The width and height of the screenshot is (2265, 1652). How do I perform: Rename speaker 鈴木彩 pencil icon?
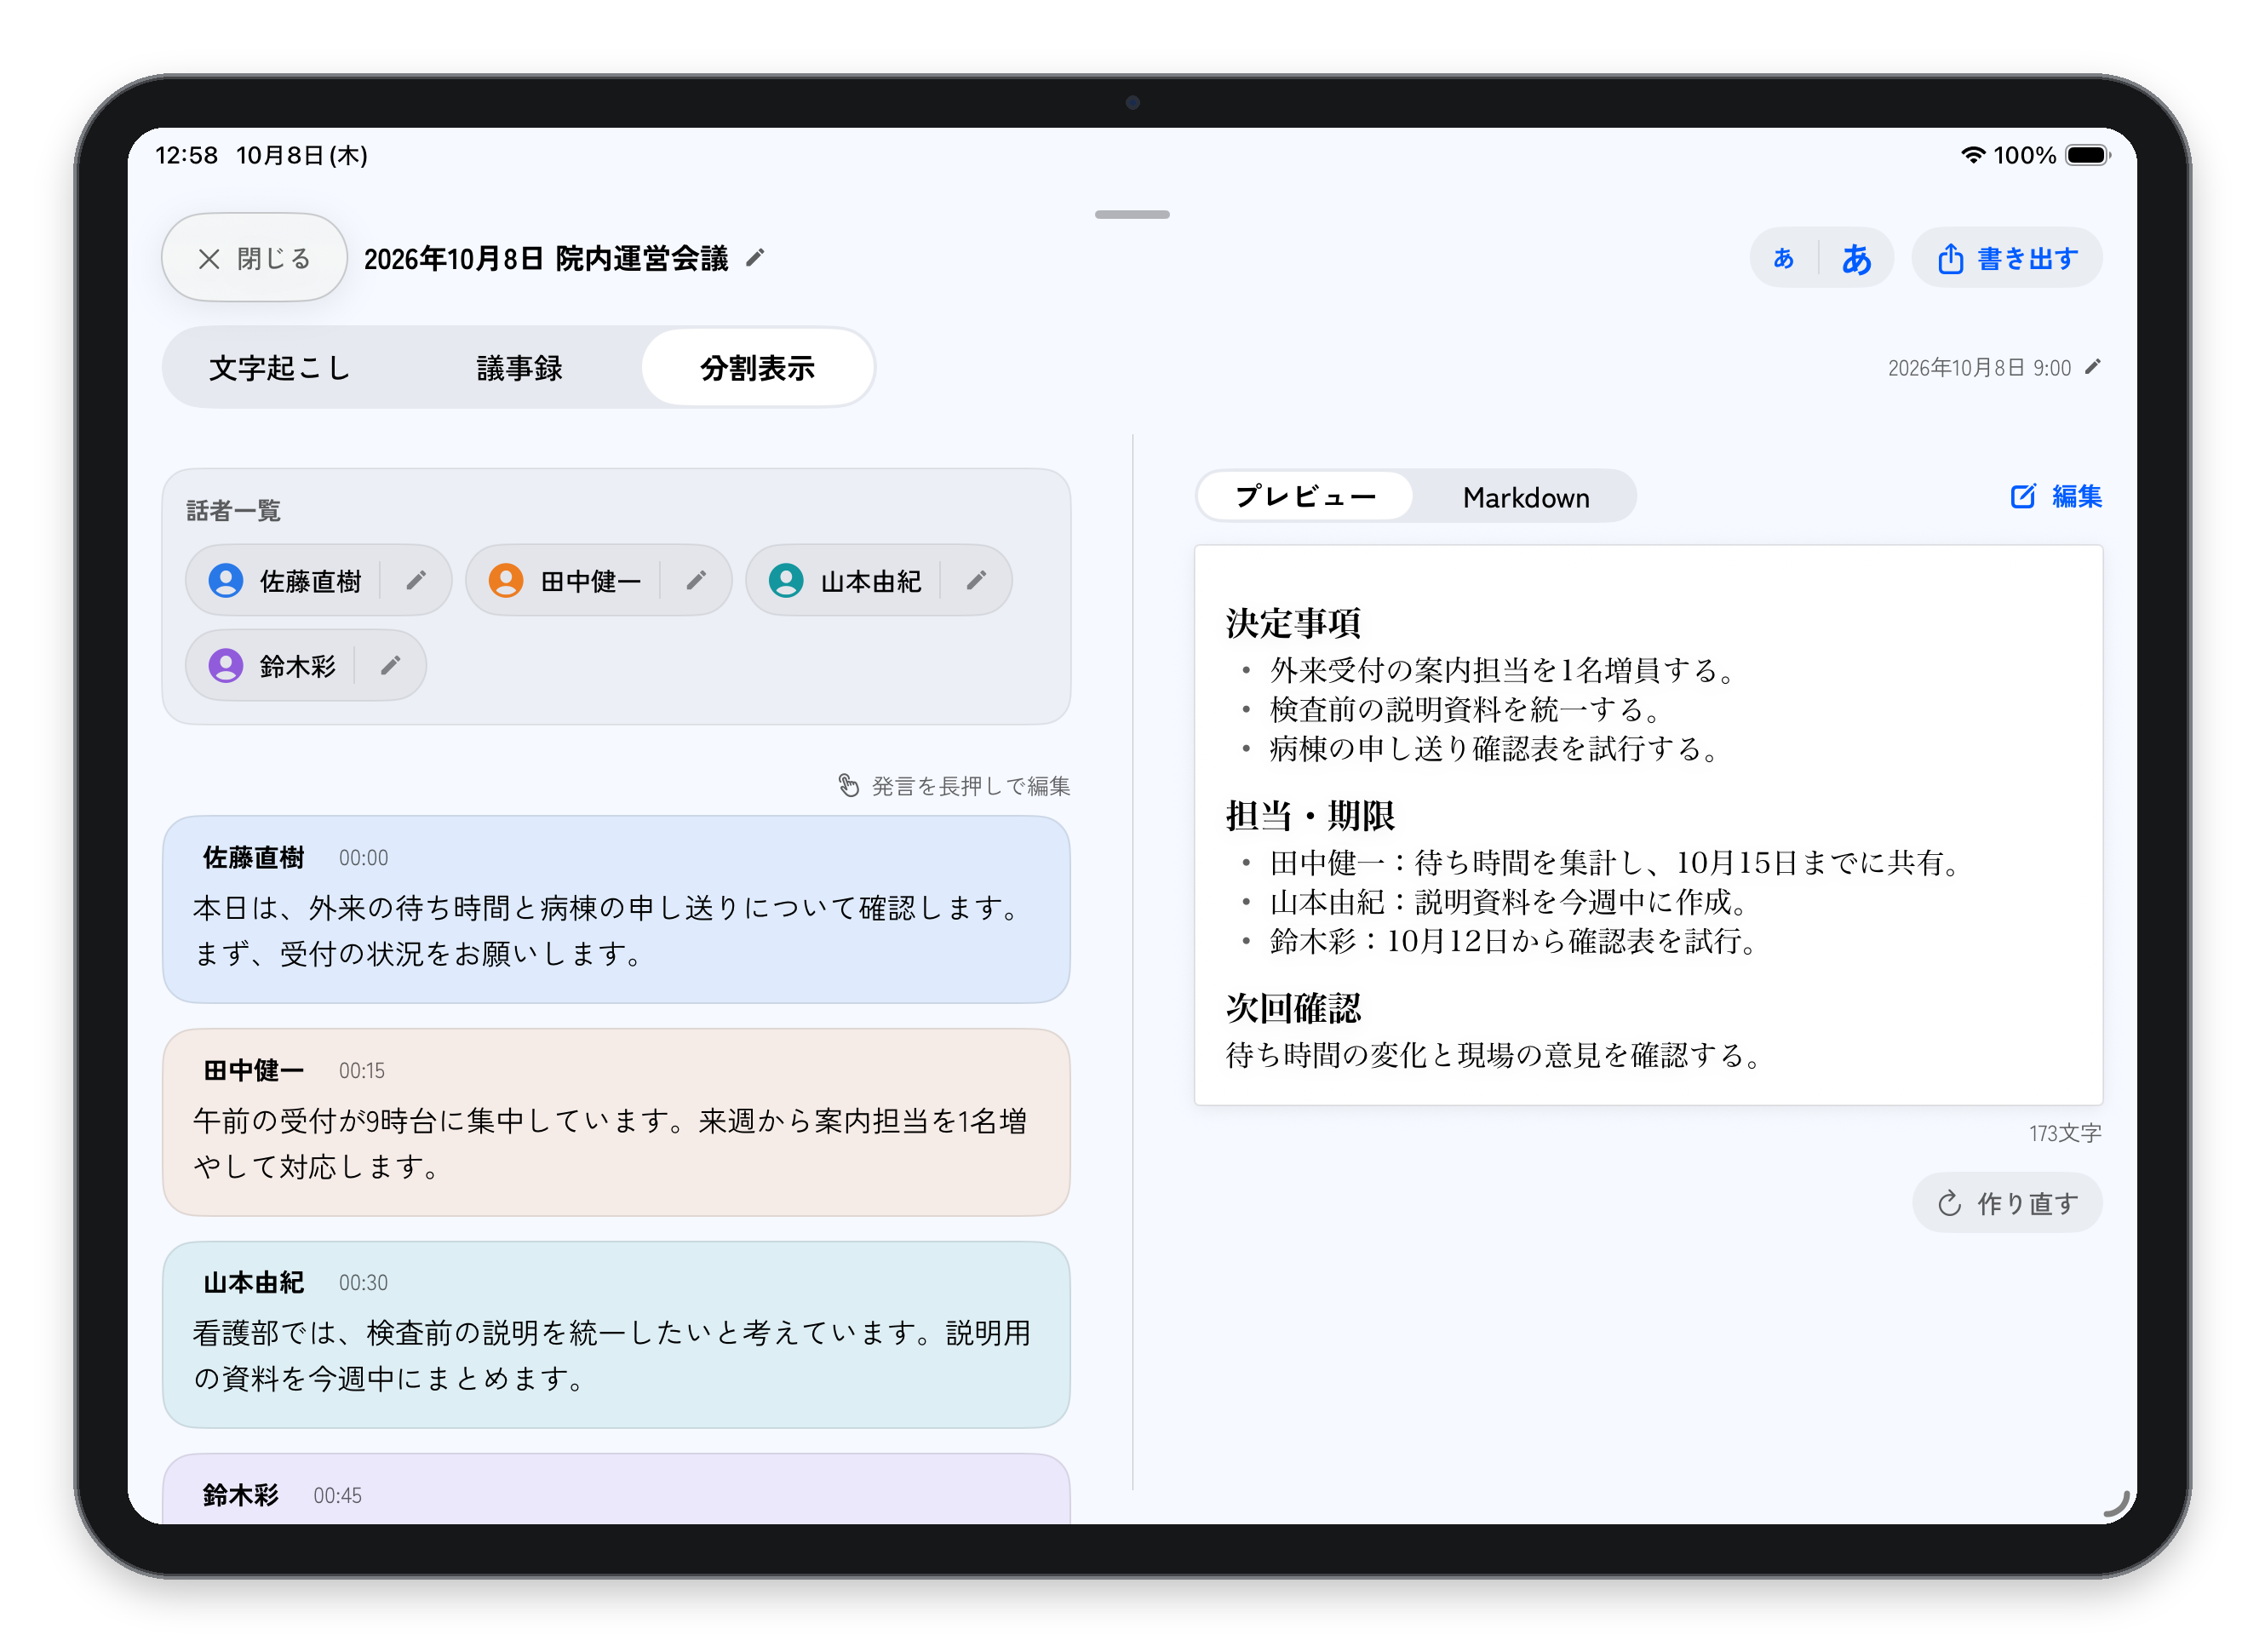click(390, 665)
